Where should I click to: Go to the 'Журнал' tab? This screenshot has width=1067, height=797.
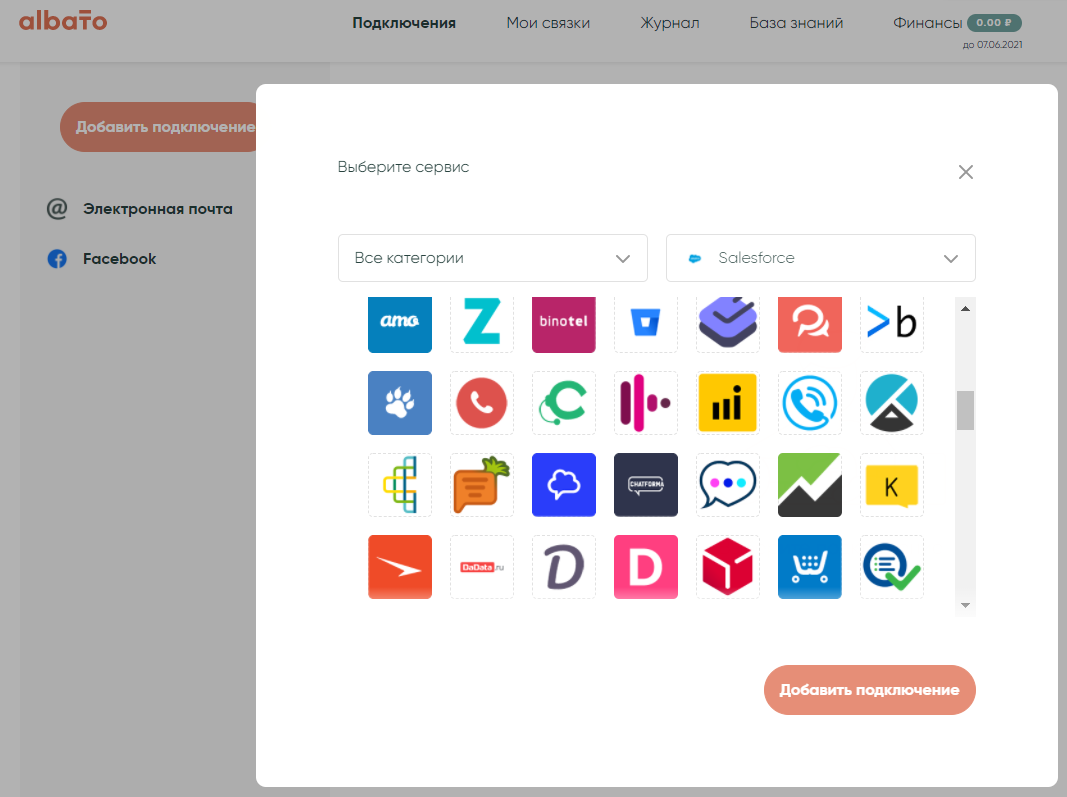coord(670,23)
